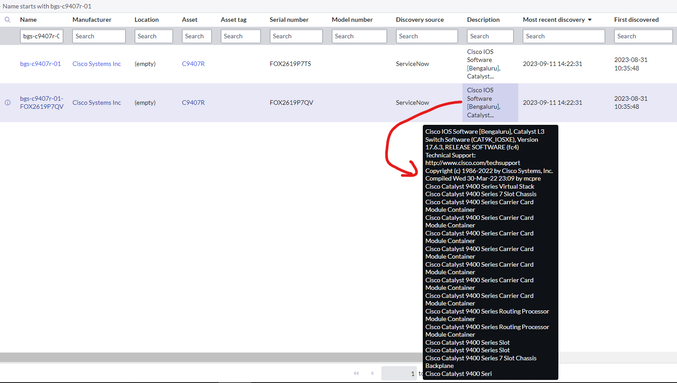Click ServiceNow discovery source in first row
This screenshot has height=383, width=677.
pyautogui.click(x=412, y=63)
